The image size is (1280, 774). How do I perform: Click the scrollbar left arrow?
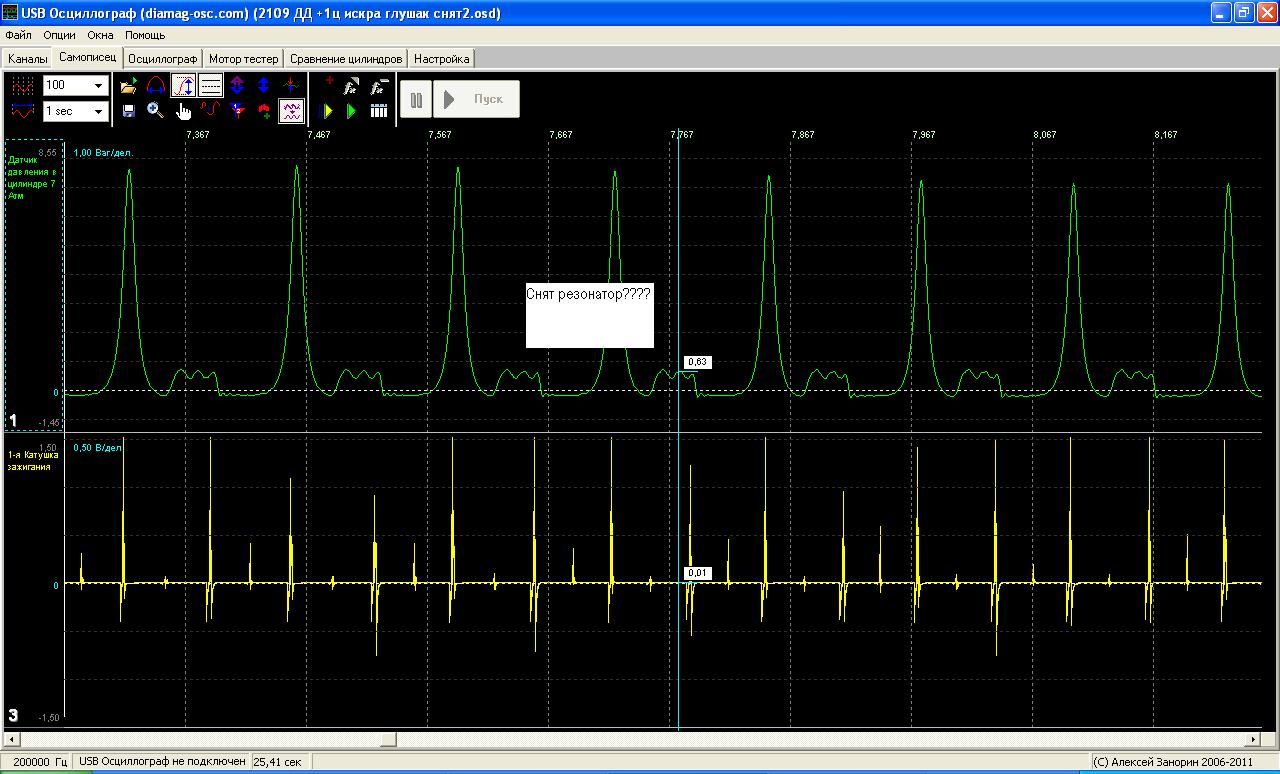(10, 740)
